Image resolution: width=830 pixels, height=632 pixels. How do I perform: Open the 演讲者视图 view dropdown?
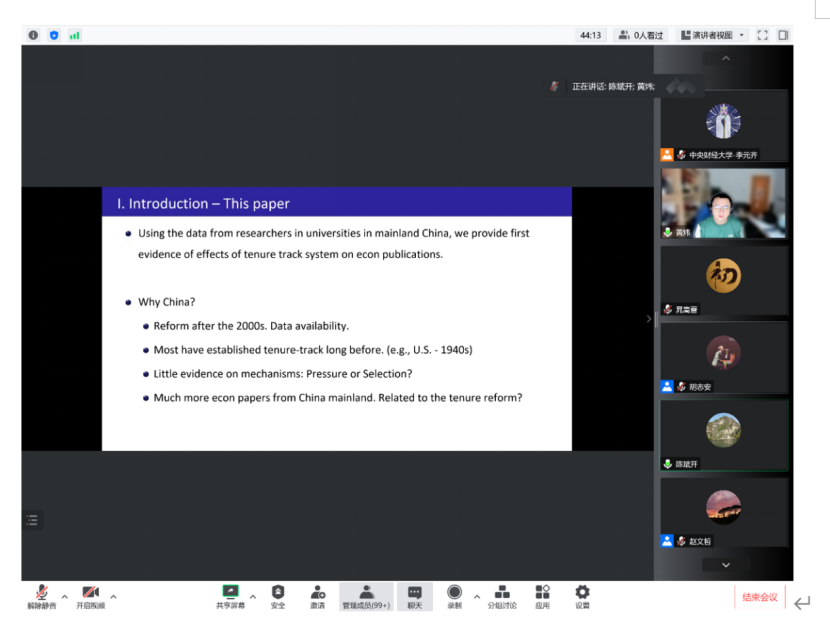(713, 35)
